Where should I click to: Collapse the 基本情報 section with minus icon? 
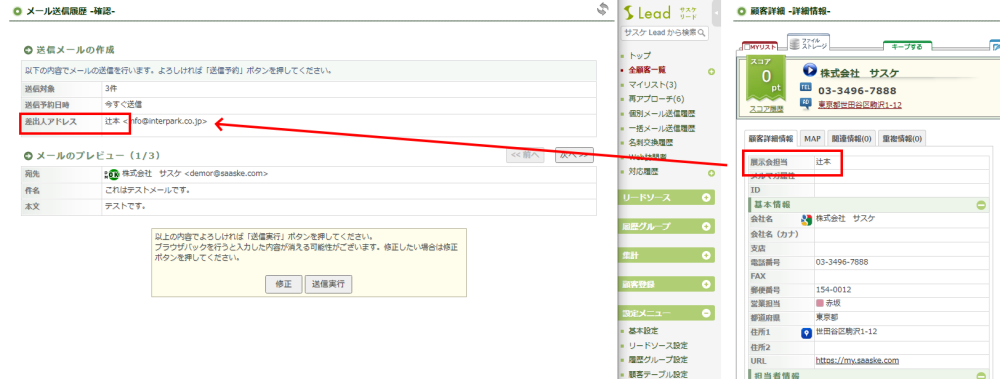pyautogui.click(x=981, y=205)
